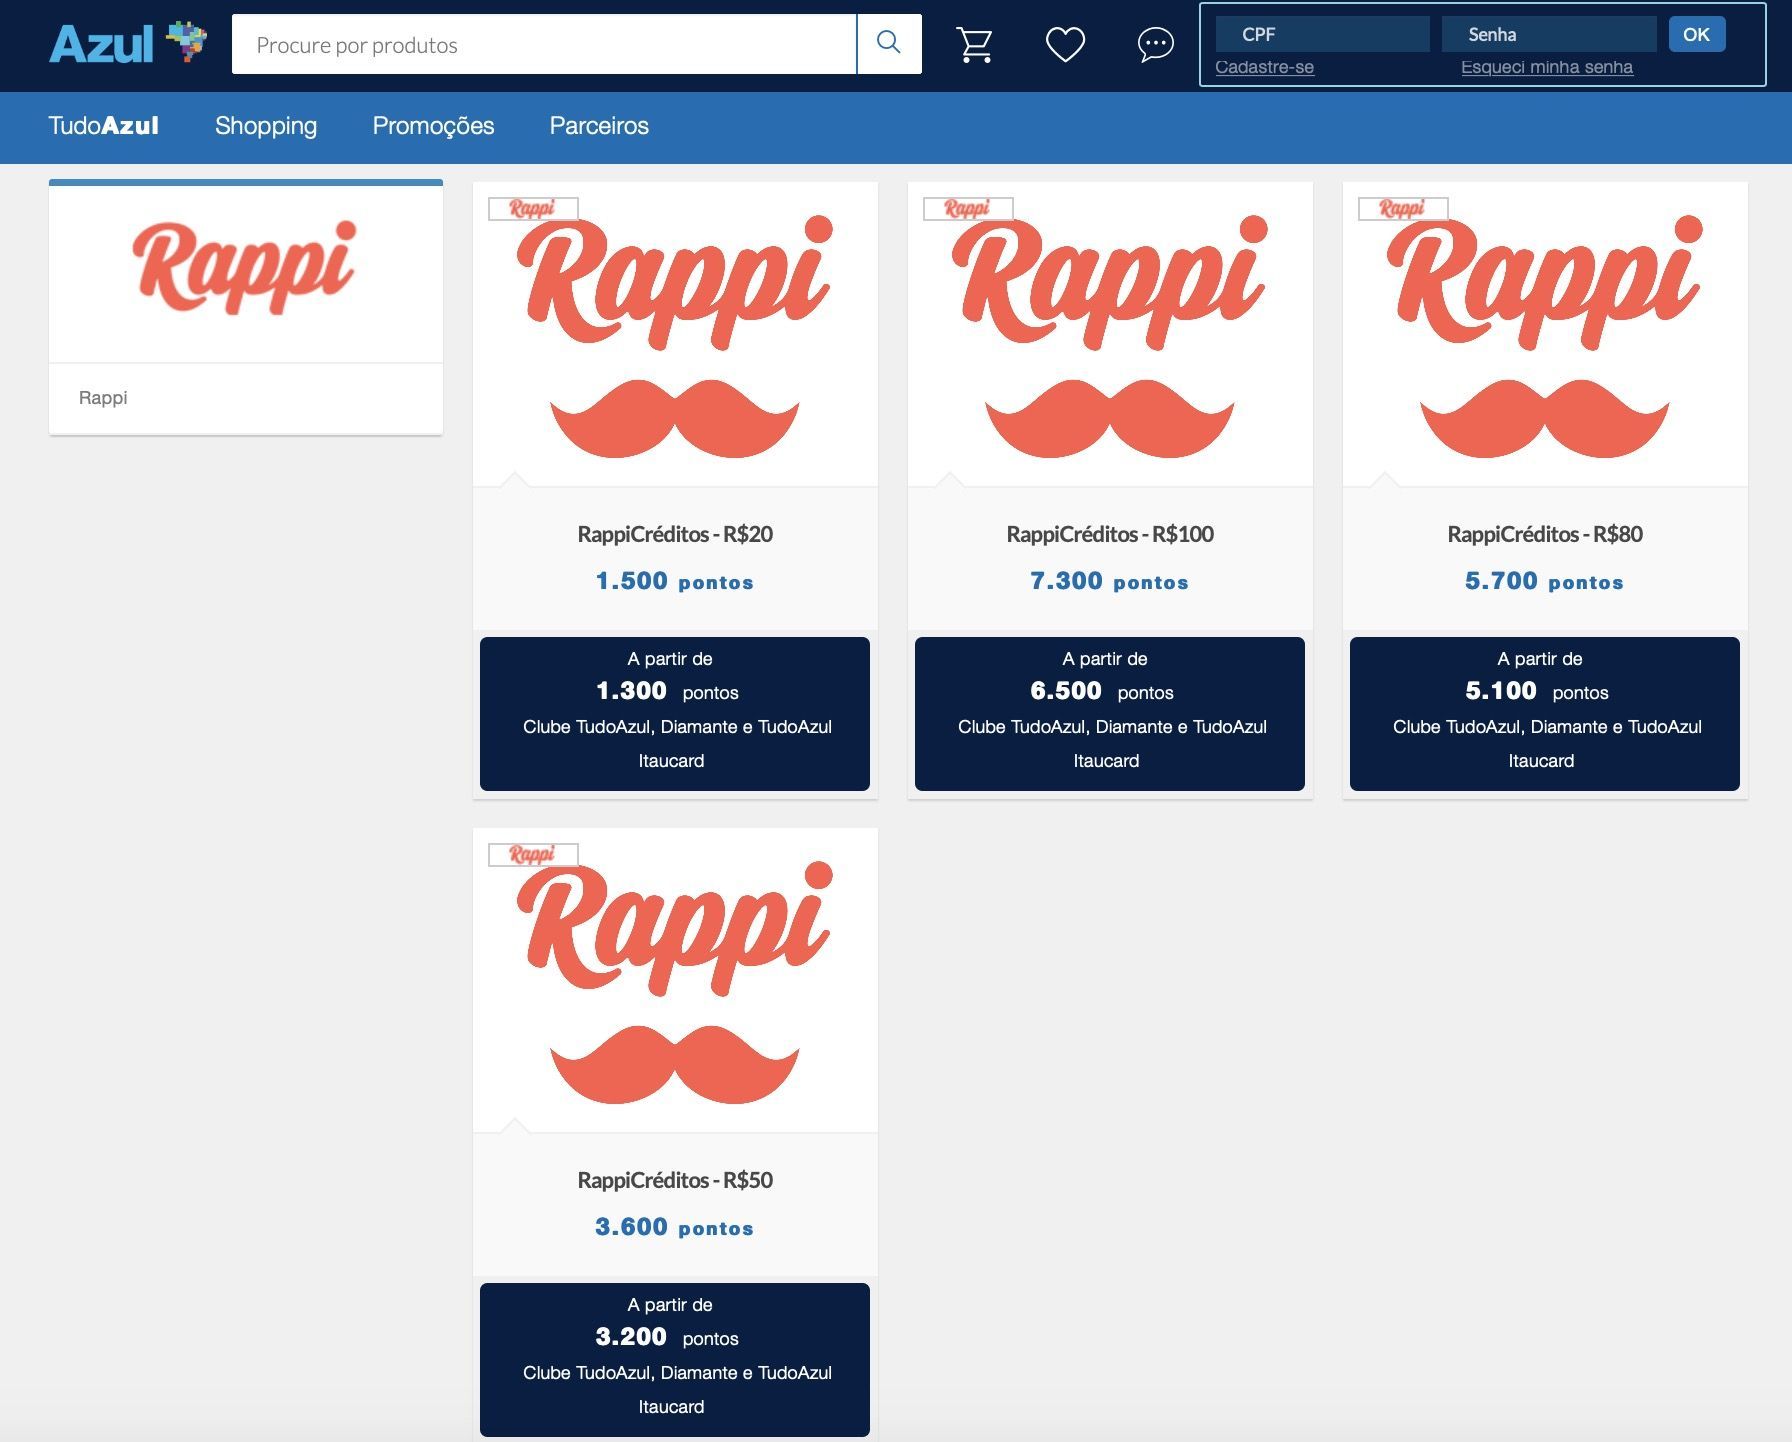Click the 1.500 pontos price

675,581
